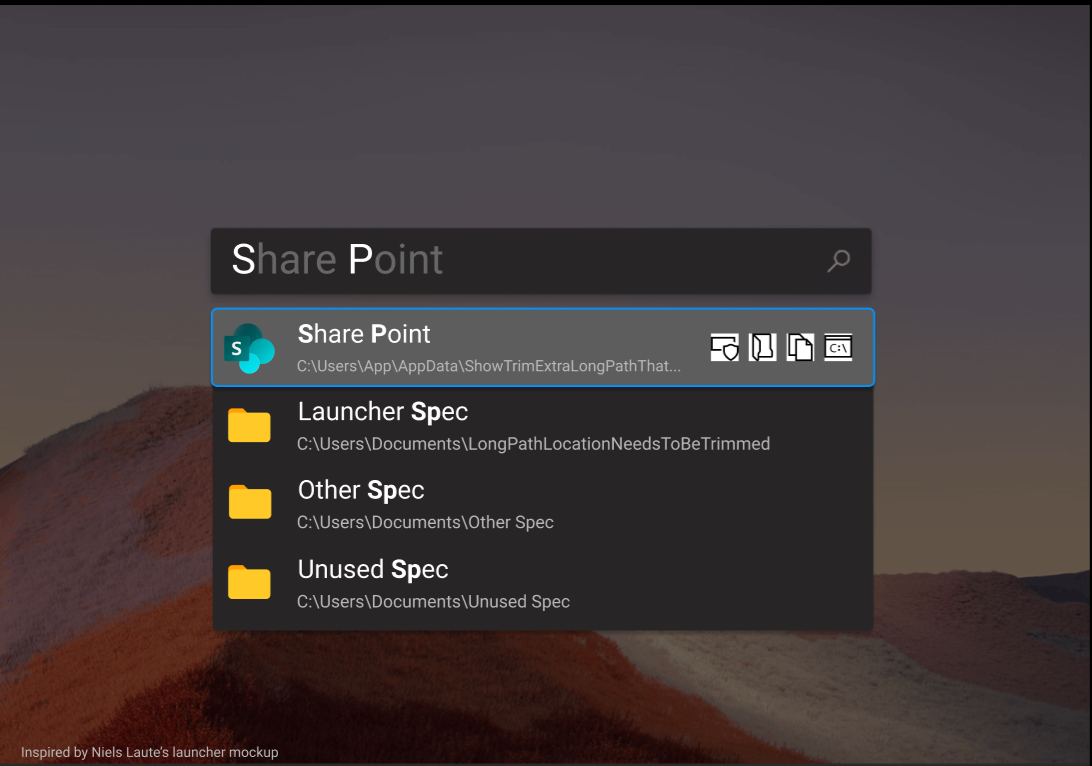Viewport: 1092px width, 766px height.
Task: Click the Unused Spec folder icon
Action: [x=249, y=582]
